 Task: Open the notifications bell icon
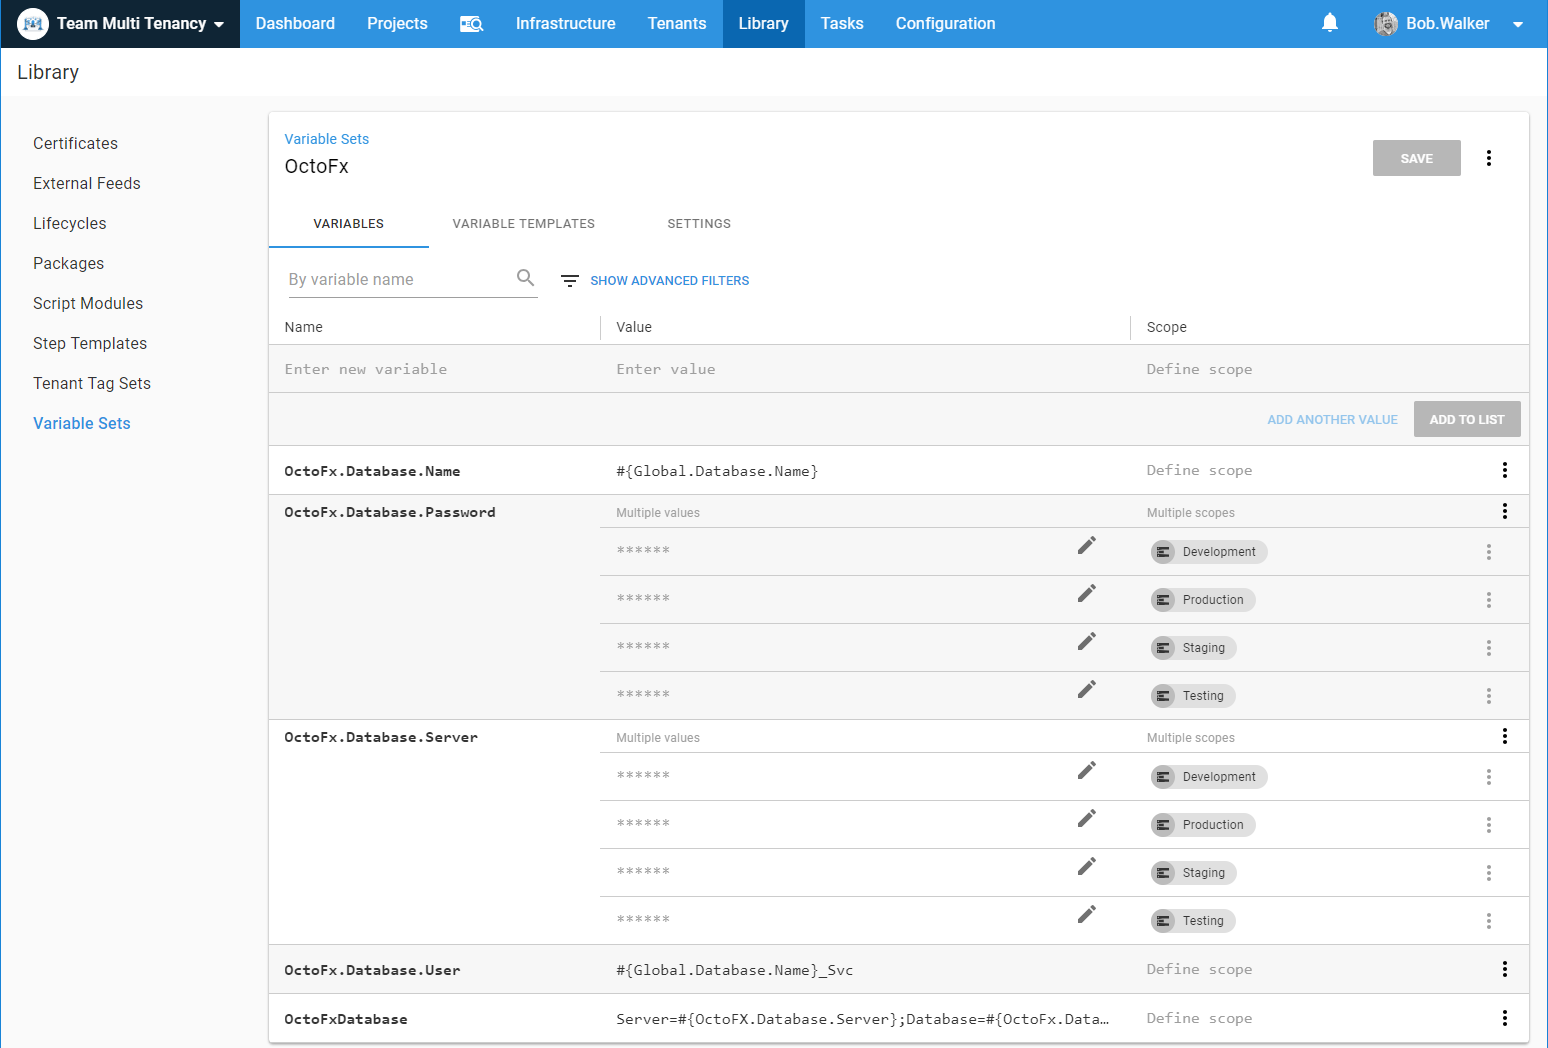point(1329,23)
